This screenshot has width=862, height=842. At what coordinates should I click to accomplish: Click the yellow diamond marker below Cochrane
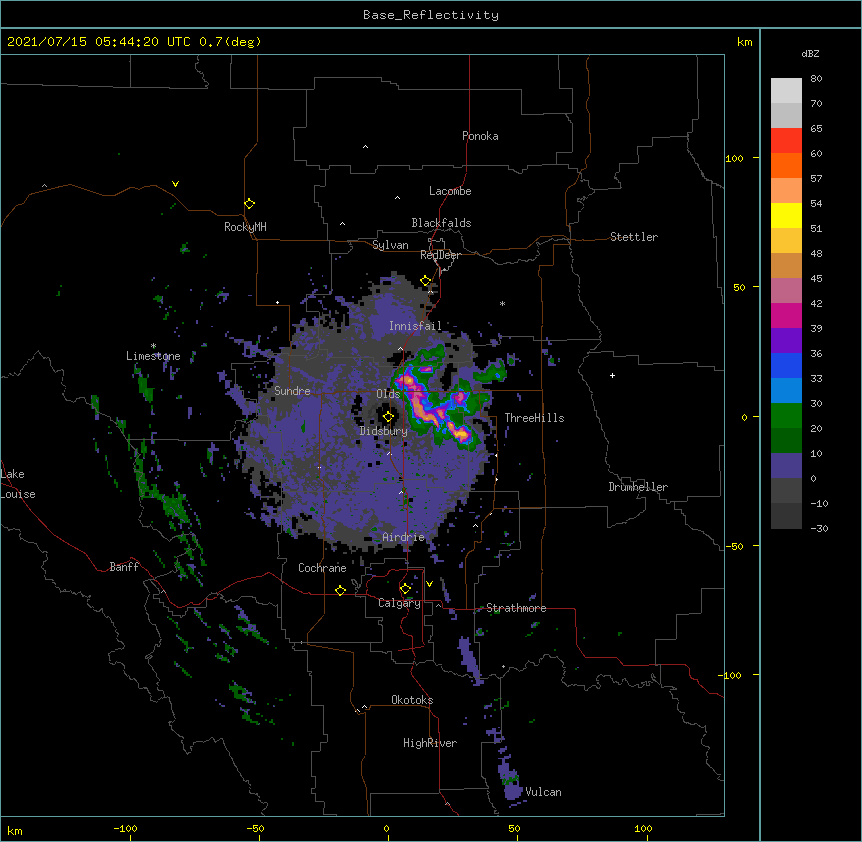pos(340,590)
